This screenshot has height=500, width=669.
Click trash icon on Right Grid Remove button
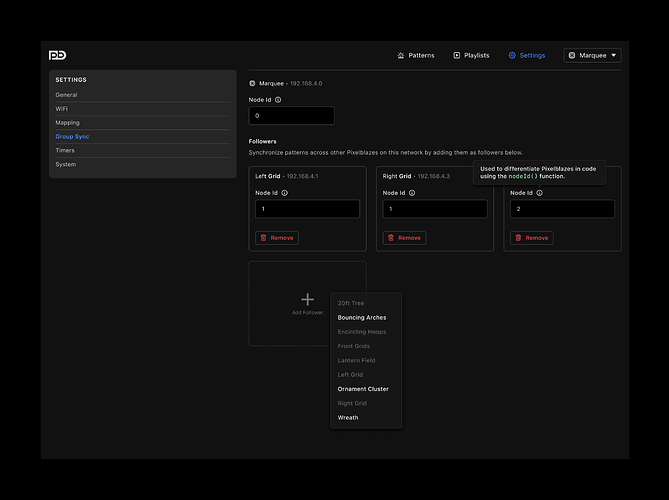pos(391,238)
